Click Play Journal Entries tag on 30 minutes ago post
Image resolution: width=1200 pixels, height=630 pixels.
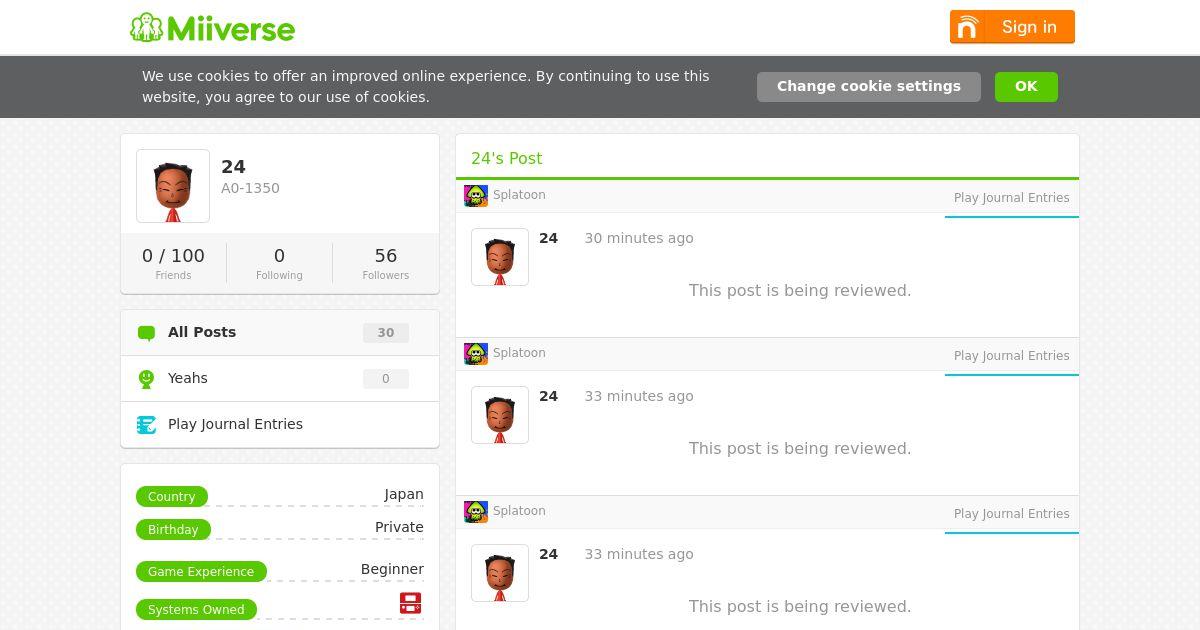pos(1012,198)
